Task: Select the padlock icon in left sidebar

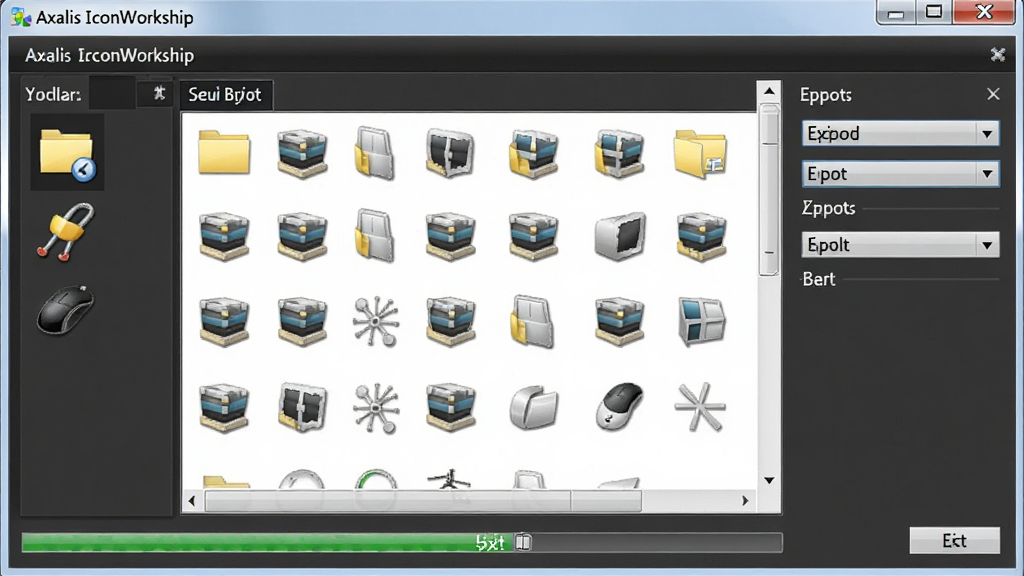Action: pos(65,232)
